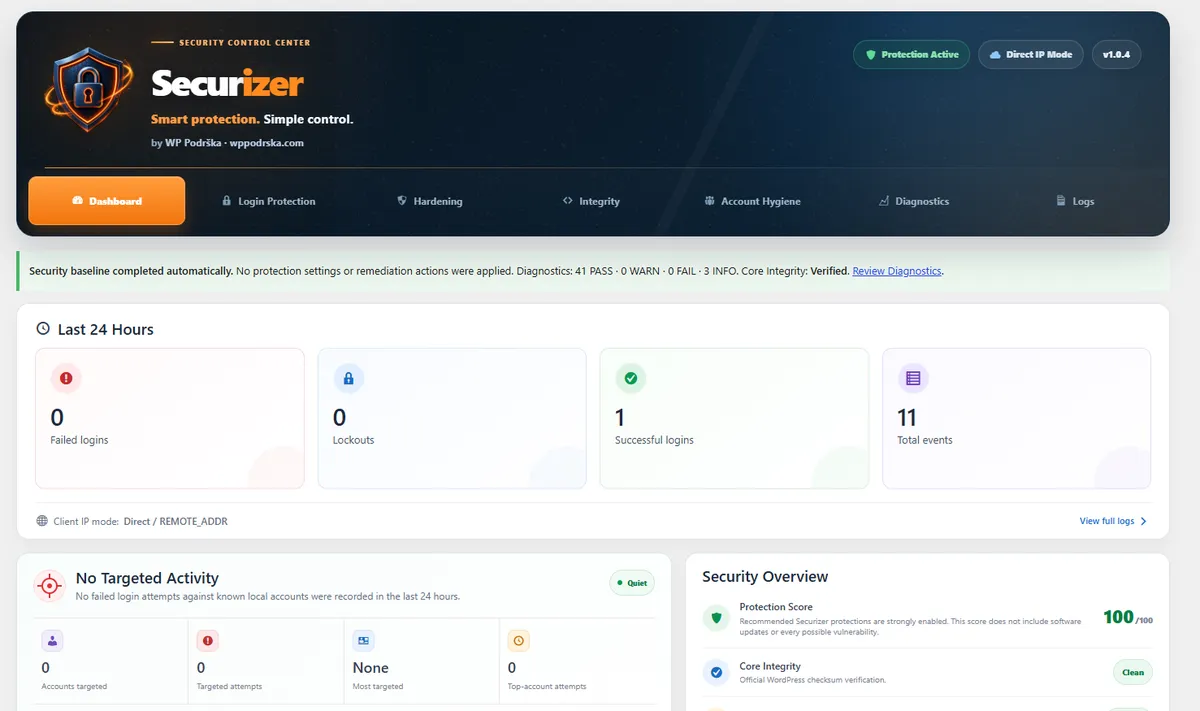The height and width of the screenshot is (711, 1200).
Task: Open the Dashboard tab
Action: pos(107,201)
